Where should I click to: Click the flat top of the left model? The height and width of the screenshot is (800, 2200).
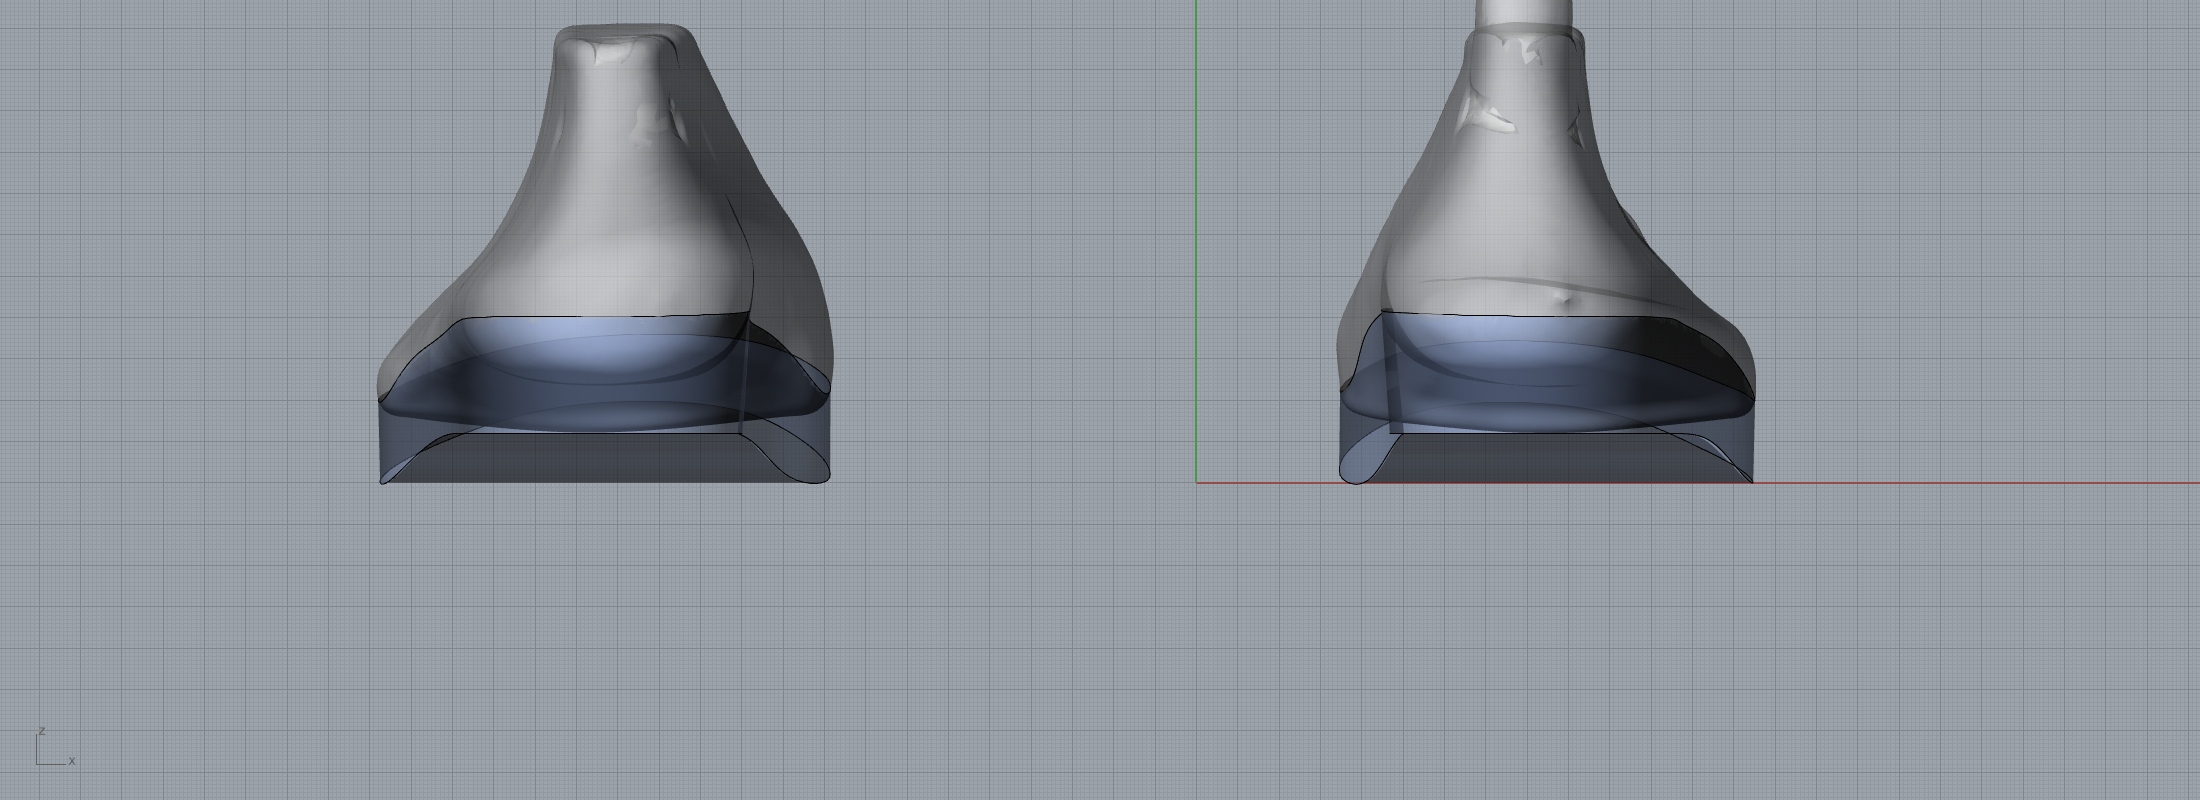point(622,36)
